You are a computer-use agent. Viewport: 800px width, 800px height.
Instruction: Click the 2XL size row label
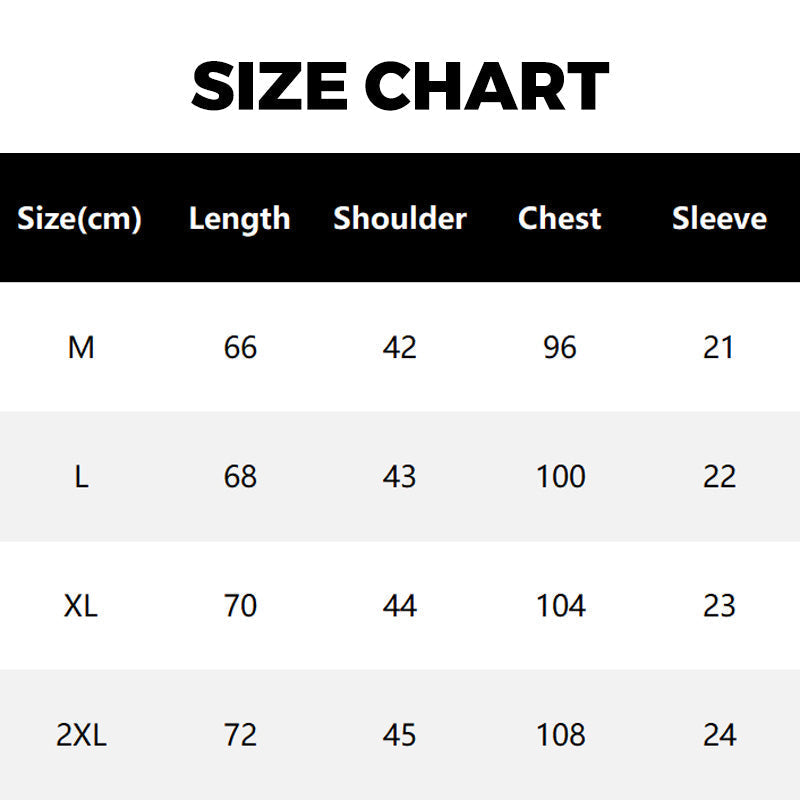(x=81, y=736)
